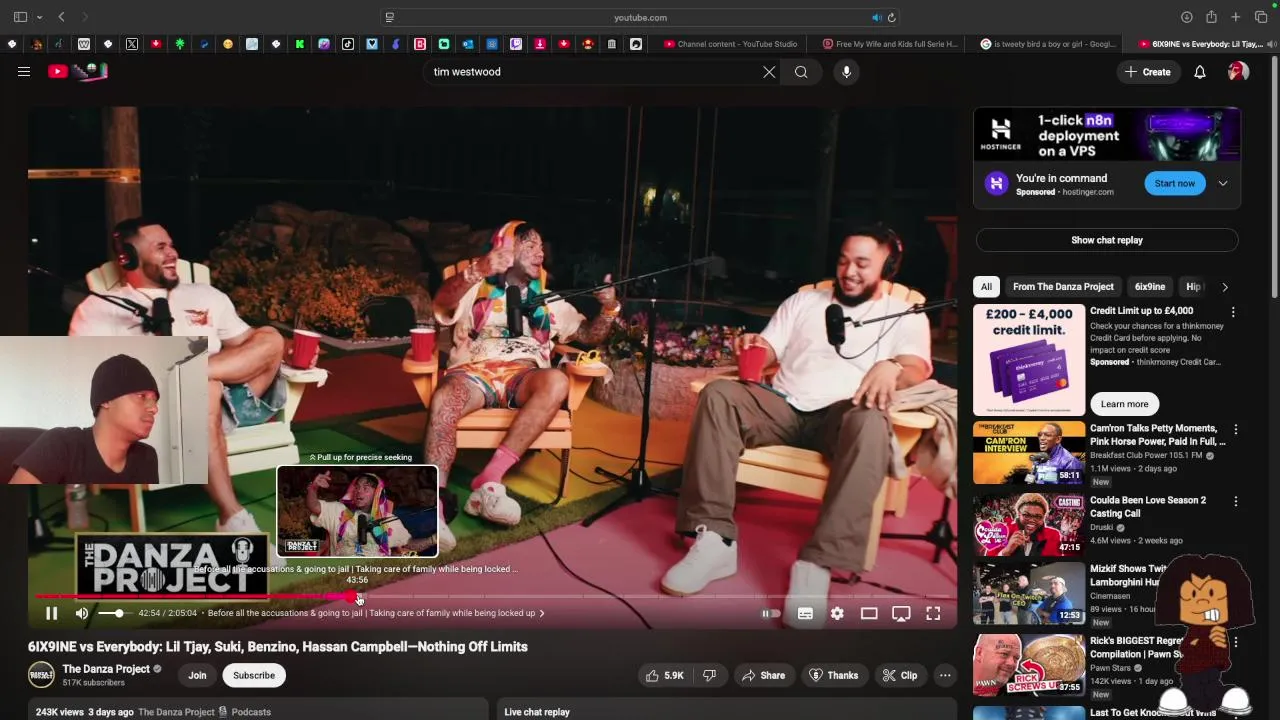Image resolution: width=1280 pixels, height=720 pixels.
Task: Open The Danza Project channel name link
Action: 106,669
